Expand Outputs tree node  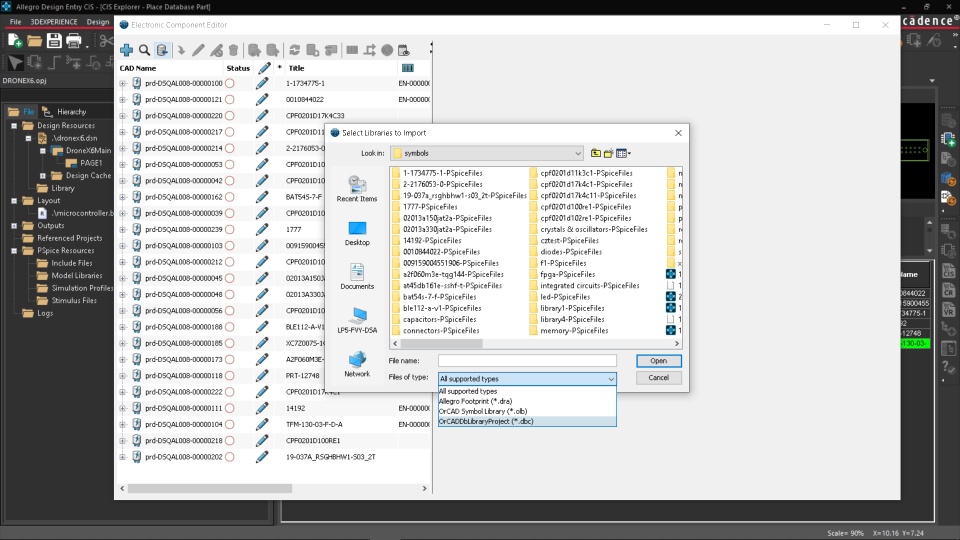14,225
